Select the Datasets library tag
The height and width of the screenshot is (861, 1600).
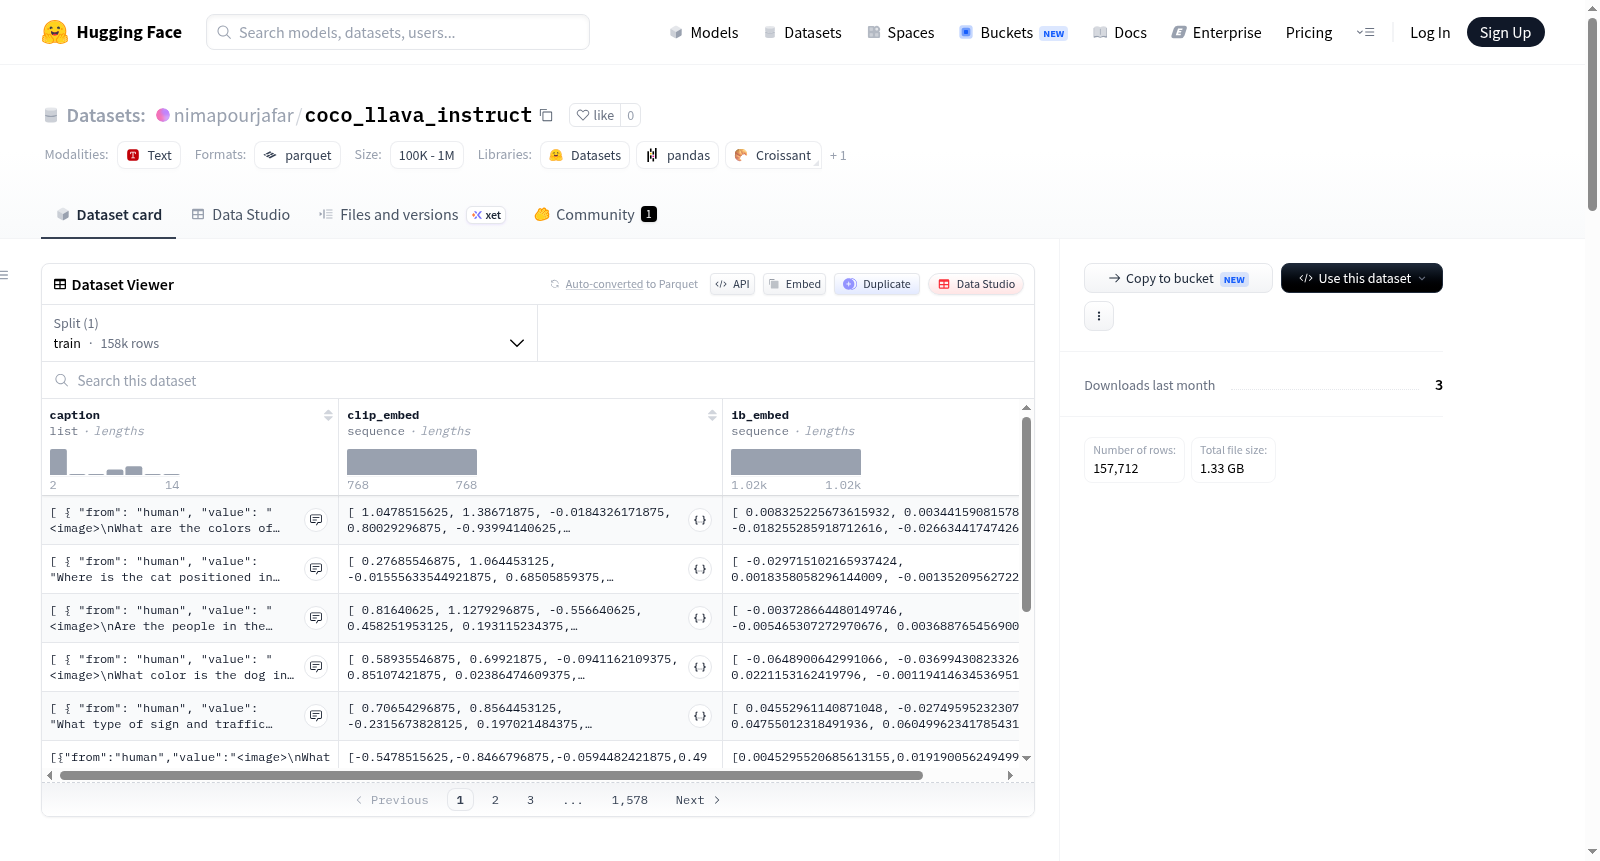pos(586,155)
